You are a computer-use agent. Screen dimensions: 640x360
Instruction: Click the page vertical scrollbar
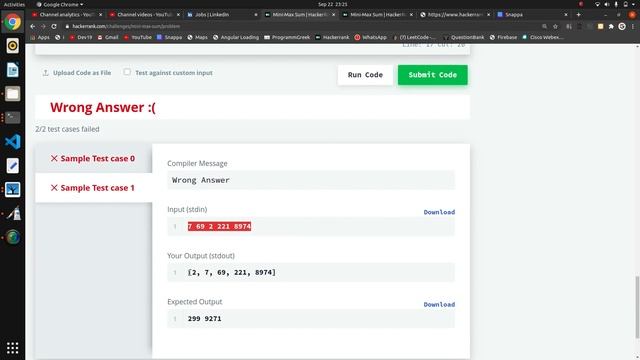click(637, 307)
